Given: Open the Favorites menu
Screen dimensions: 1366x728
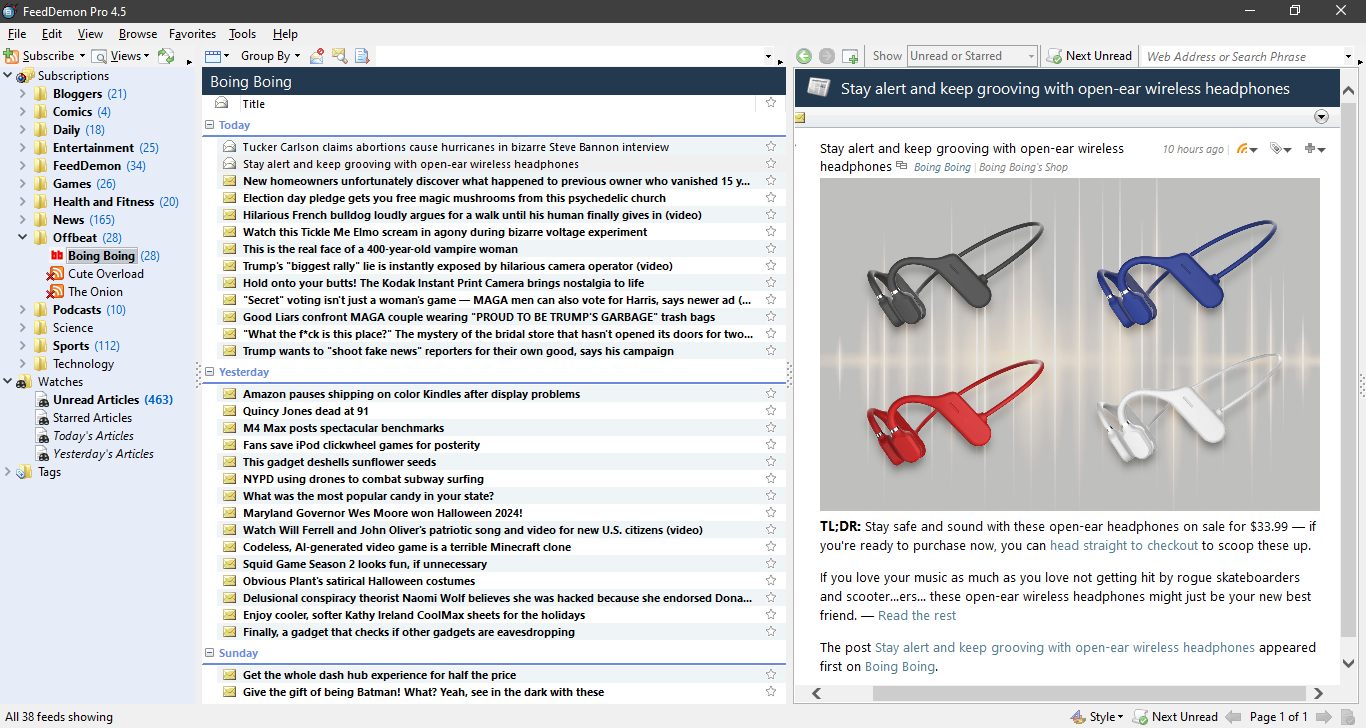Looking at the screenshot, I should tap(192, 34).
